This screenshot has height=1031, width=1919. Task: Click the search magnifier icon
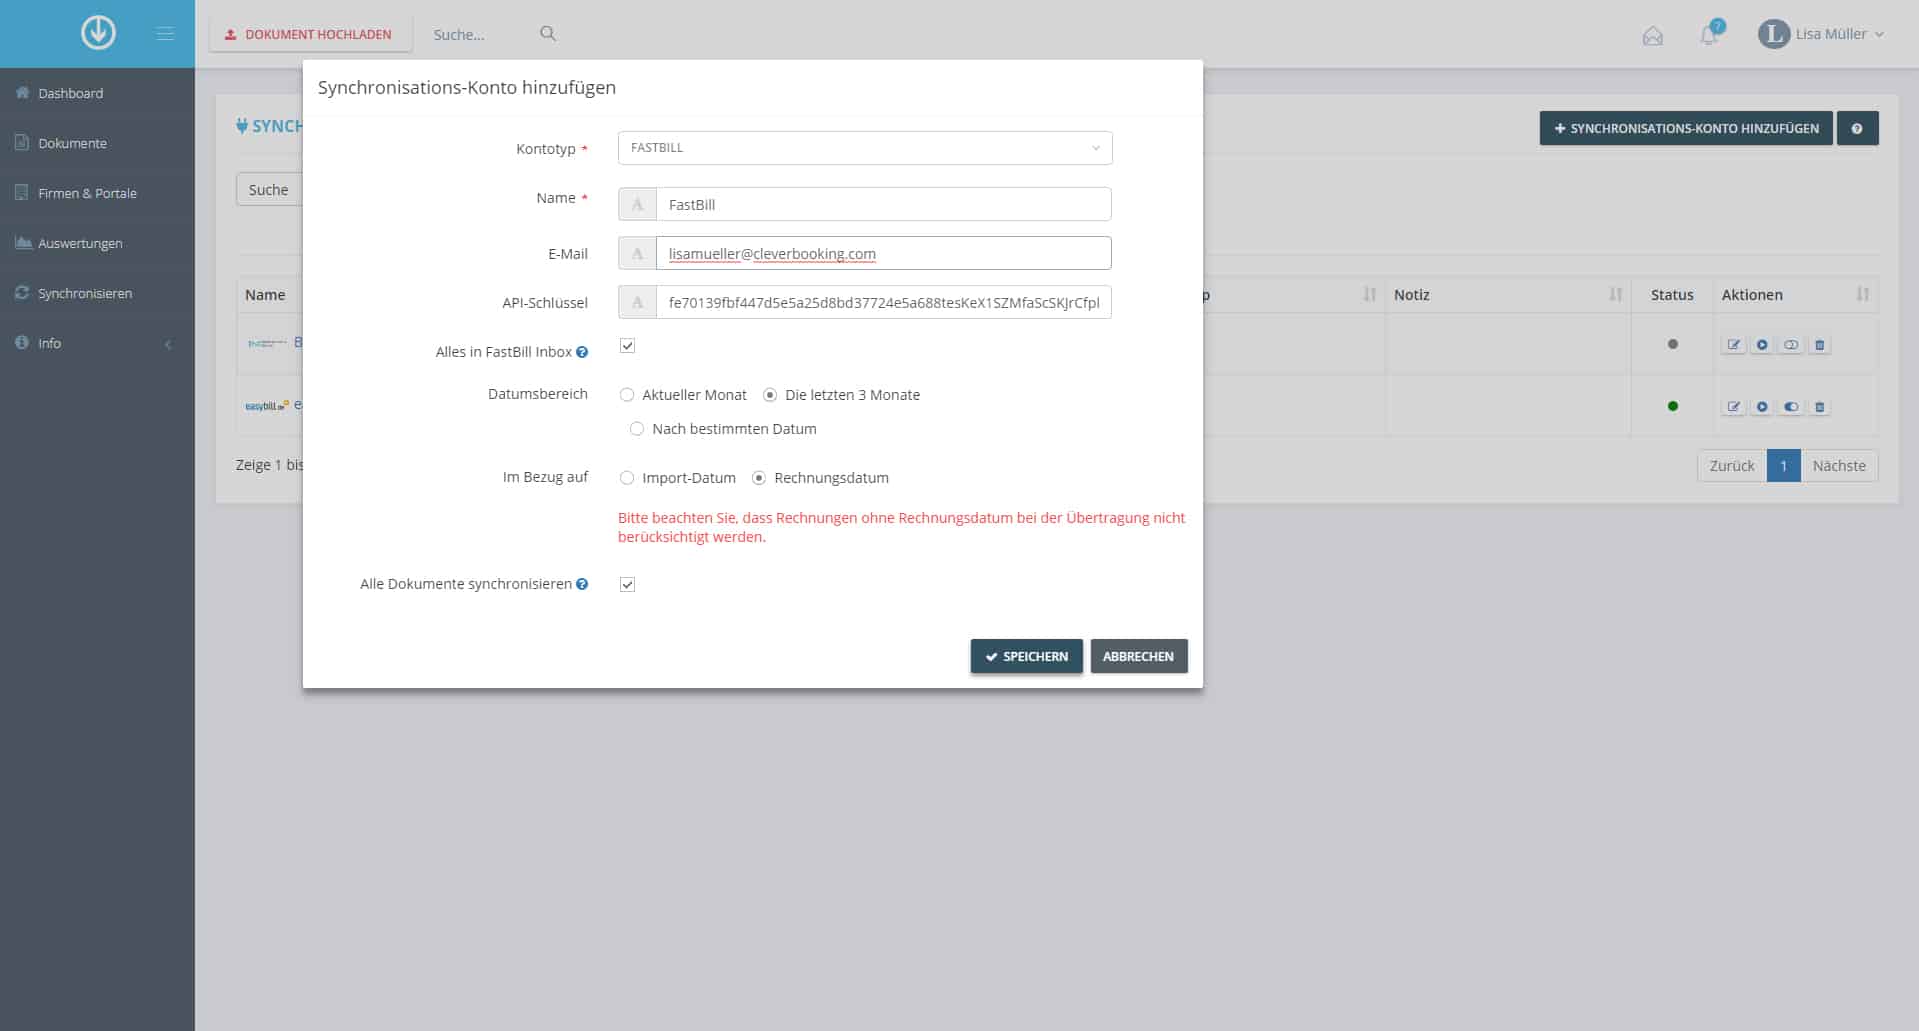click(x=548, y=33)
